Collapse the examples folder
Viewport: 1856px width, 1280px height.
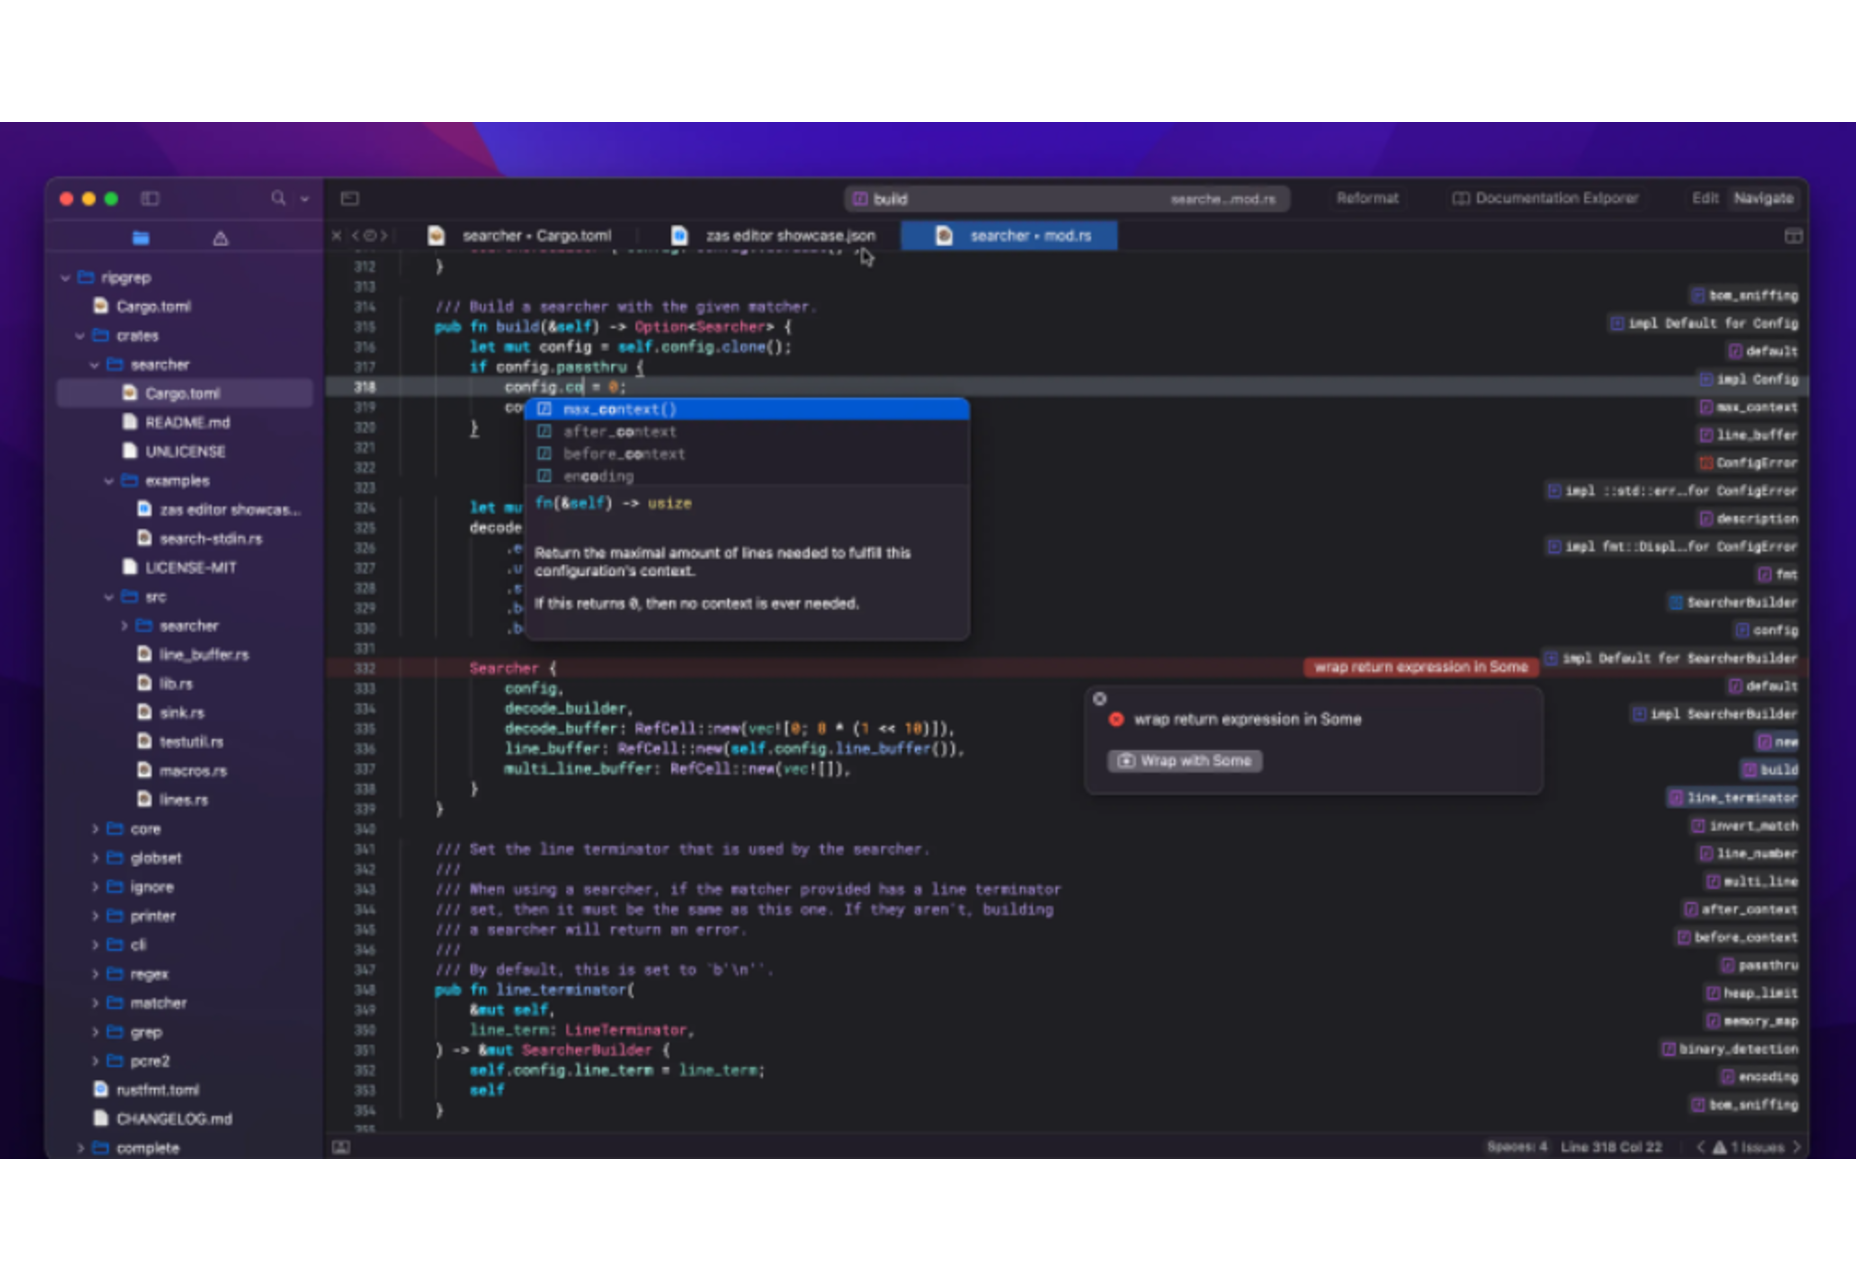click(109, 481)
